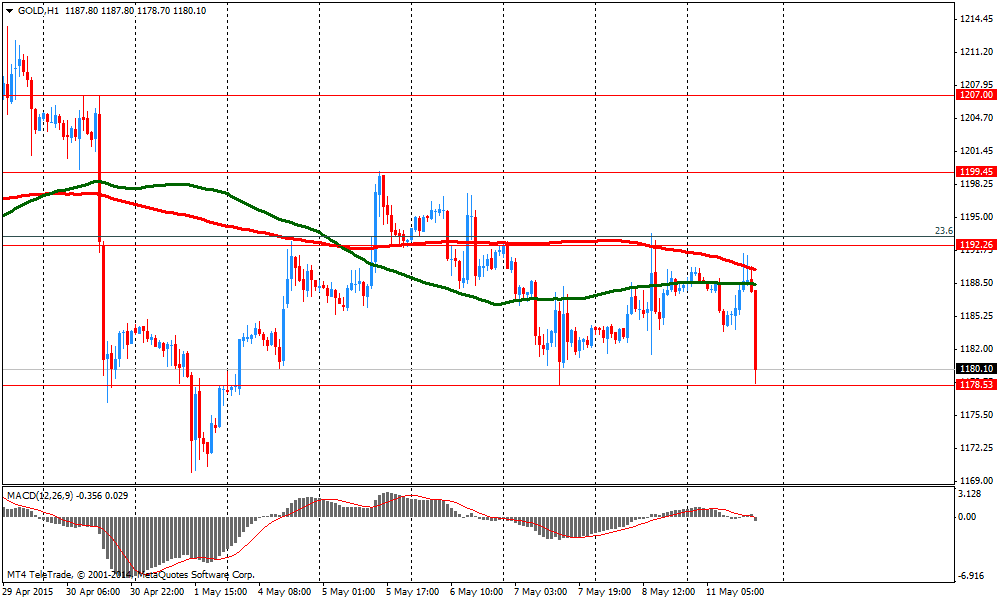Click the 1178.53 red price level label

coord(976,385)
